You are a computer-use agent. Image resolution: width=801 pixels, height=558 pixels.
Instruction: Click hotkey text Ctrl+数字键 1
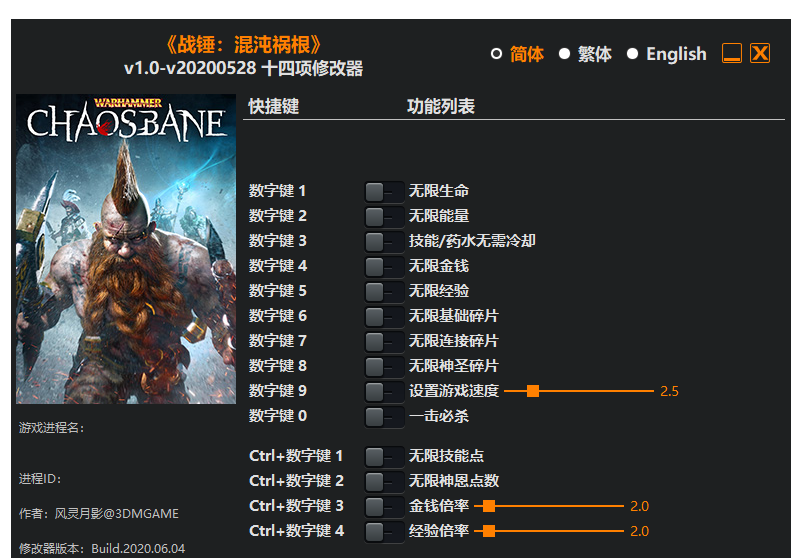click(x=296, y=456)
